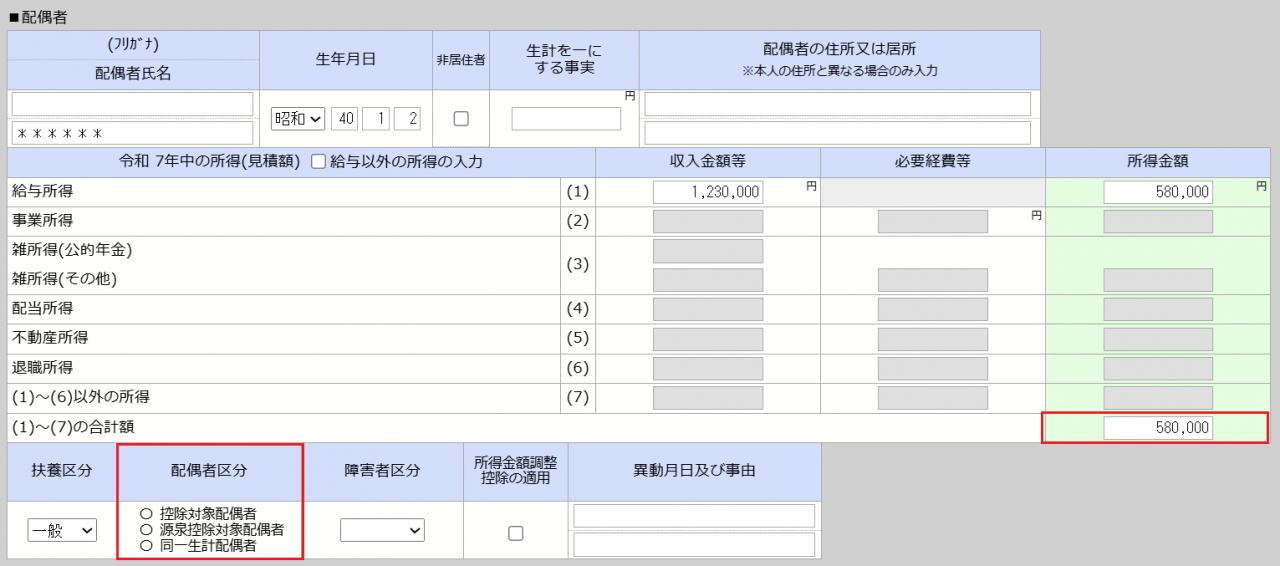Click the 生年月日 column header
This screenshot has width=1280, height=566.
click(x=345, y=59)
